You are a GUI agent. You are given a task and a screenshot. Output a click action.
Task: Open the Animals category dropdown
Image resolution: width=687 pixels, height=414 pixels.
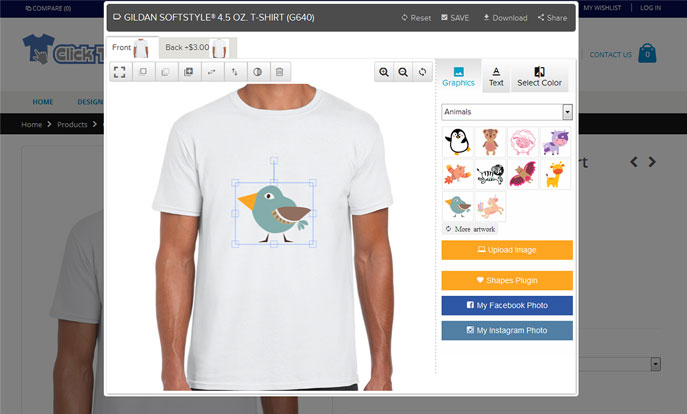click(507, 112)
